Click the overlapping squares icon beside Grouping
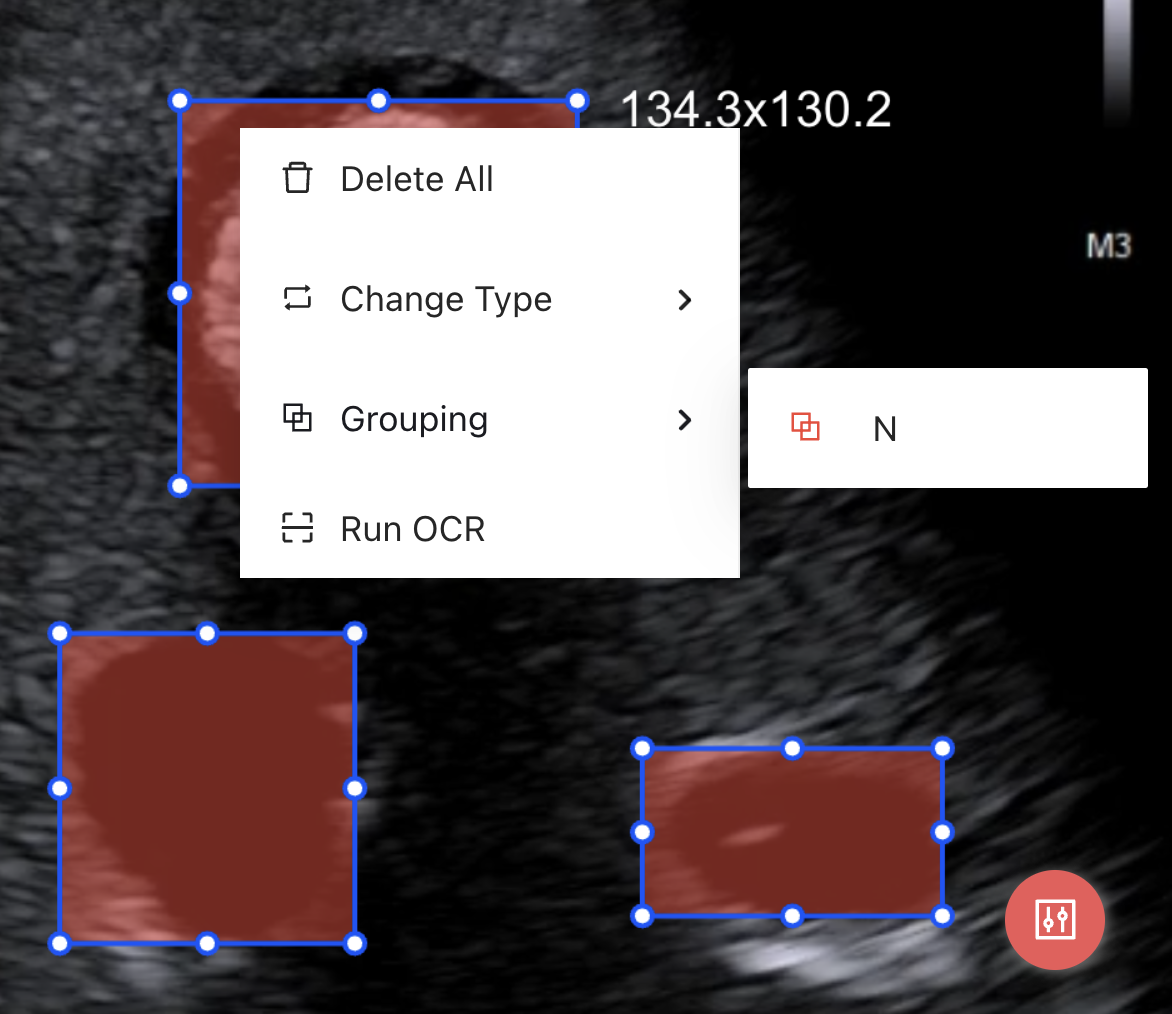The width and height of the screenshot is (1172, 1014). (x=297, y=418)
